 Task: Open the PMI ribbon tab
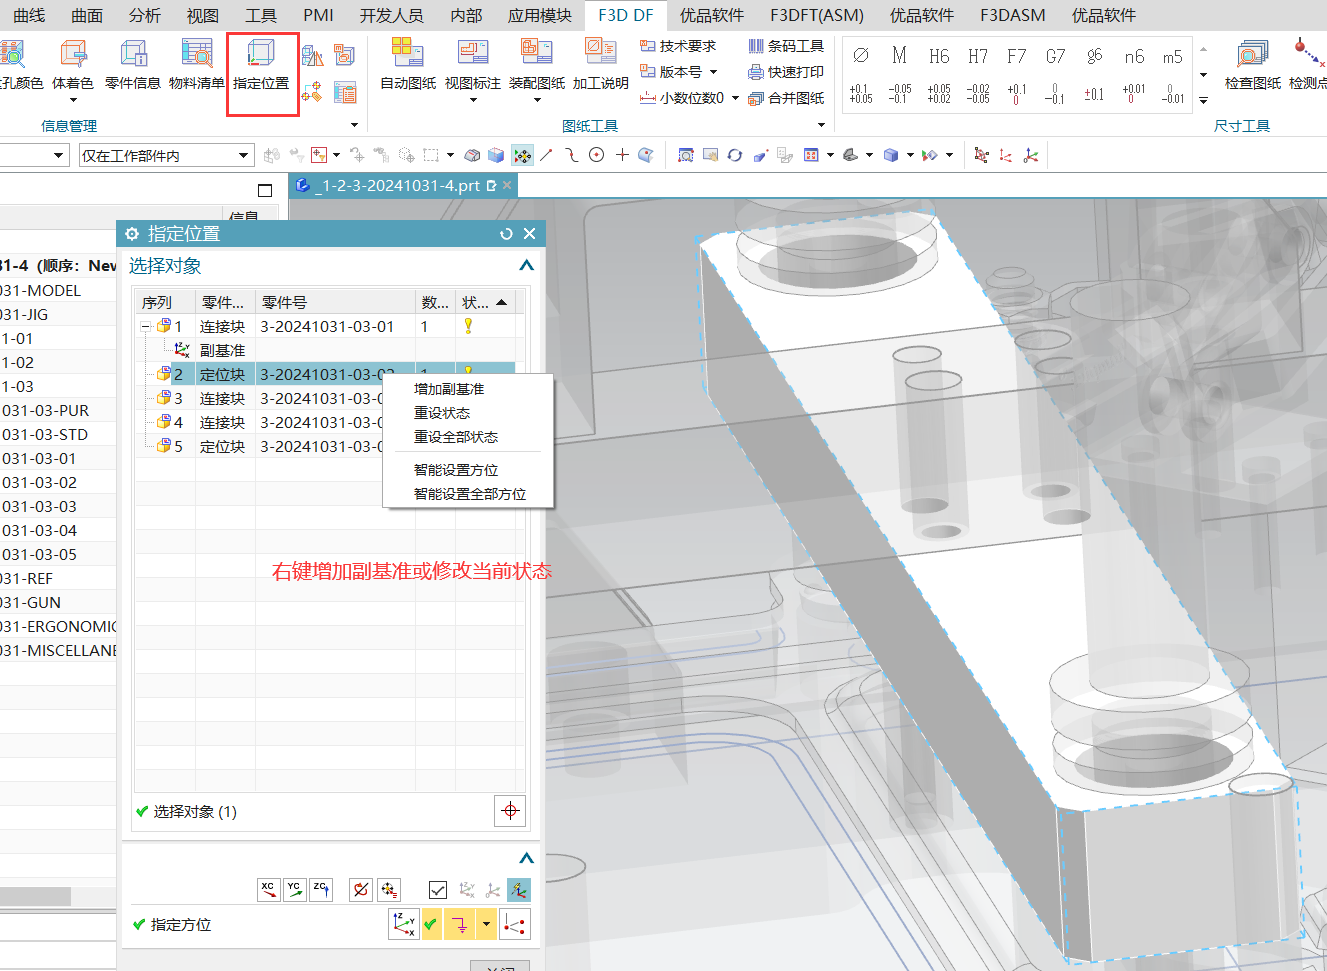(x=319, y=15)
